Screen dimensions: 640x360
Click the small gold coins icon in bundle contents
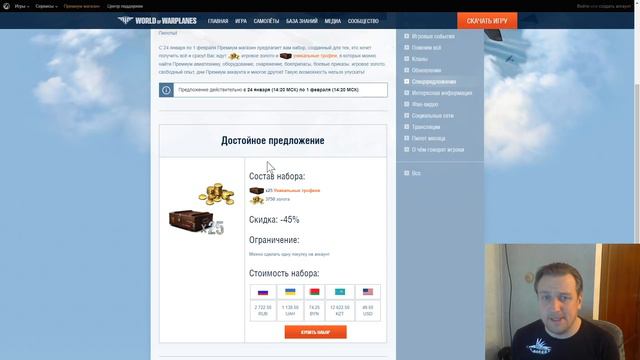click(x=256, y=200)
